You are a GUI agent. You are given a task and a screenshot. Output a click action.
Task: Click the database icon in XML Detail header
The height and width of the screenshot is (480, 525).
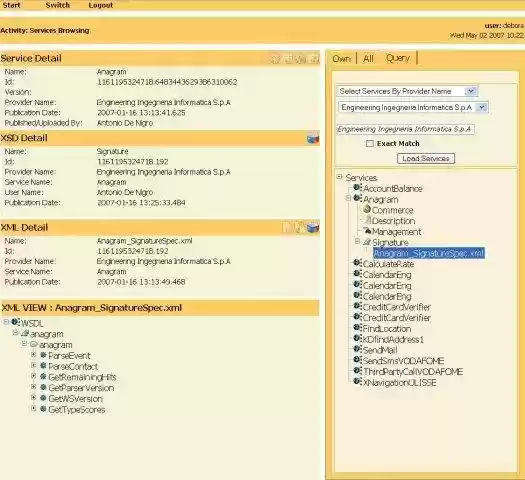(313, 228)
